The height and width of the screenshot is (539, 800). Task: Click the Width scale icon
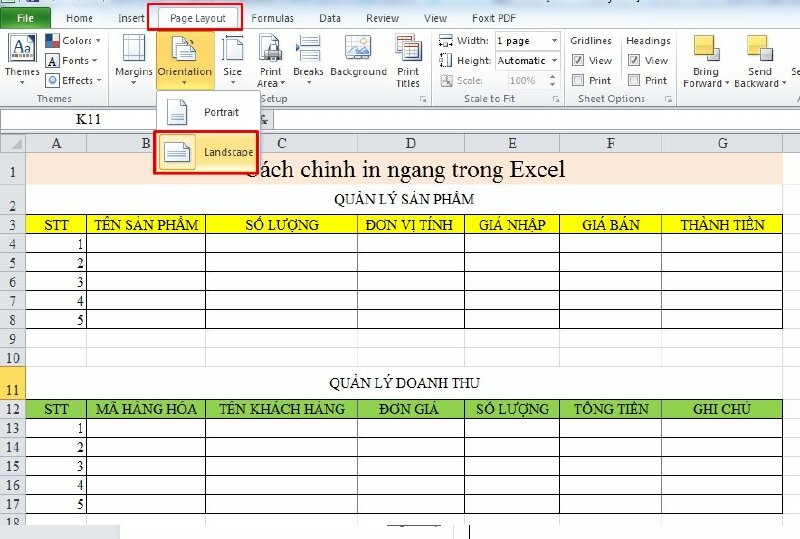445,40
